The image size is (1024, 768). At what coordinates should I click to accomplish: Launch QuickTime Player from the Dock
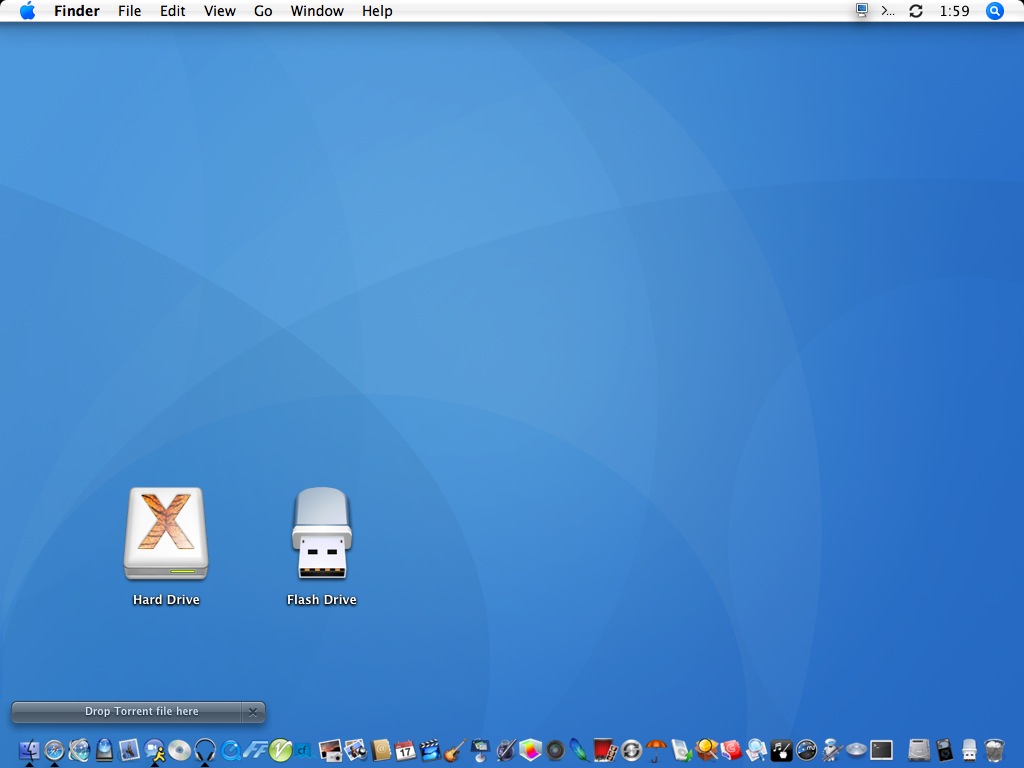pyautogui.click(x=231, y=750)
